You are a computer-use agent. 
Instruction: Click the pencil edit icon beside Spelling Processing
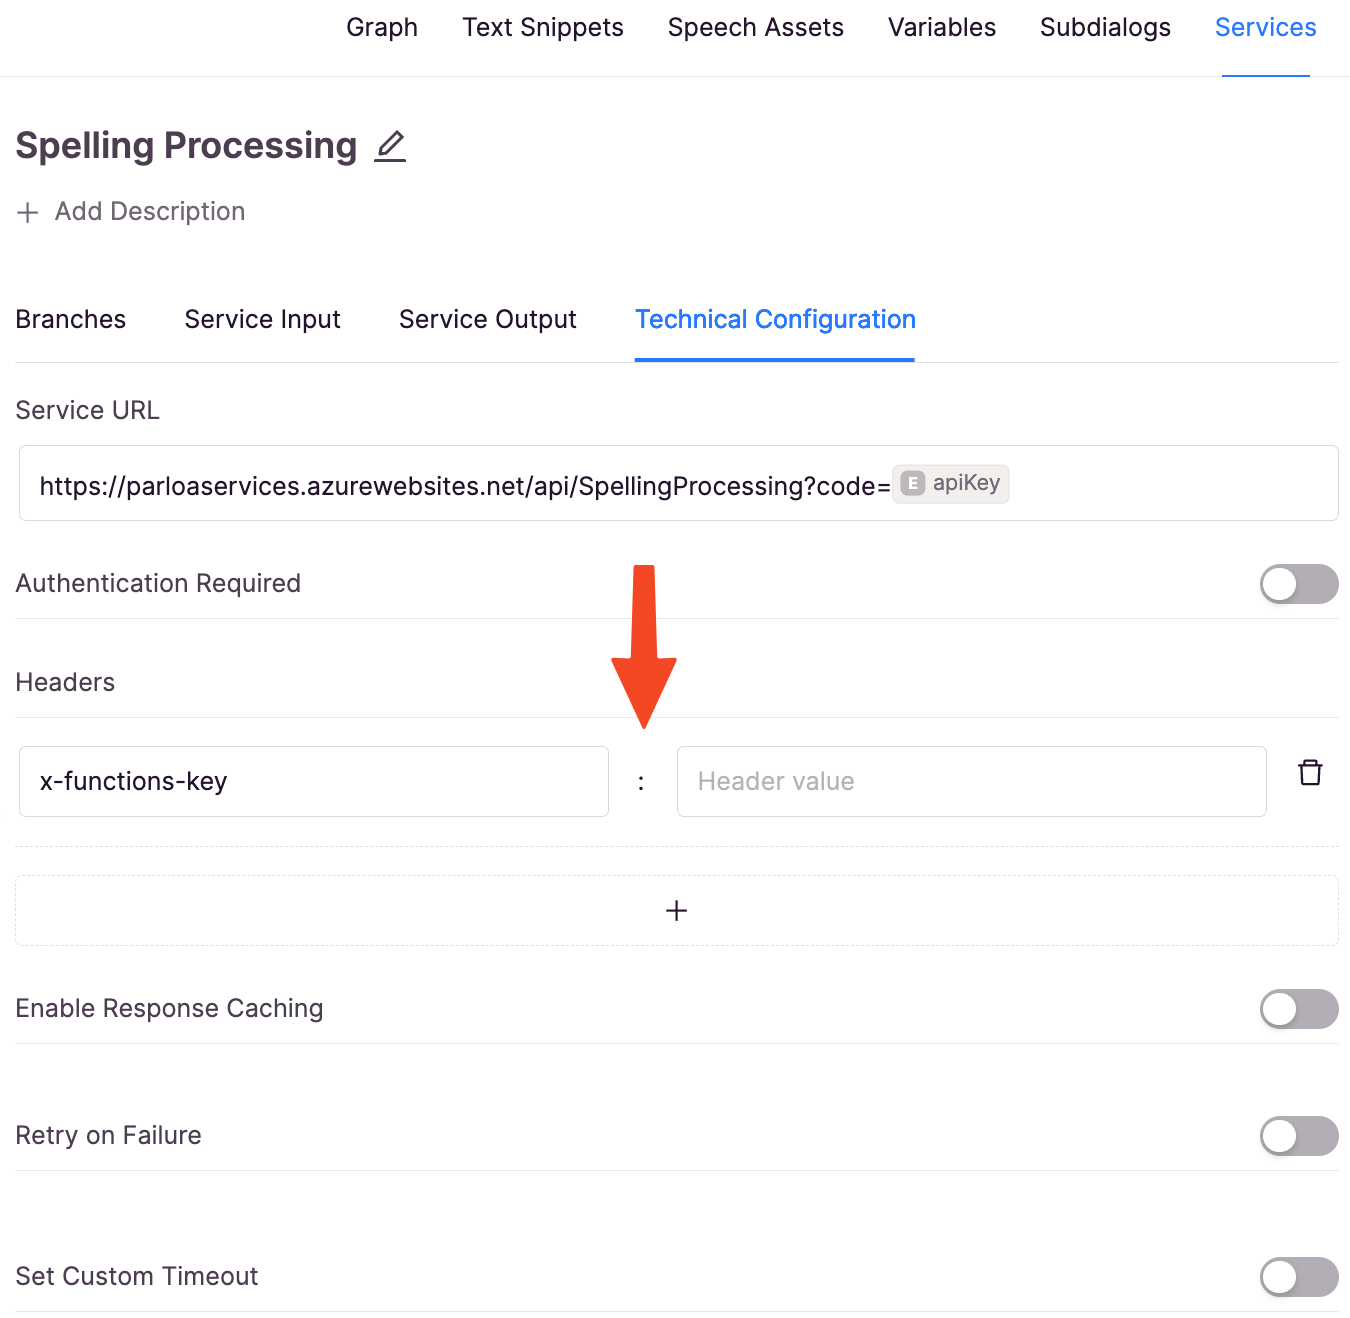390,146
